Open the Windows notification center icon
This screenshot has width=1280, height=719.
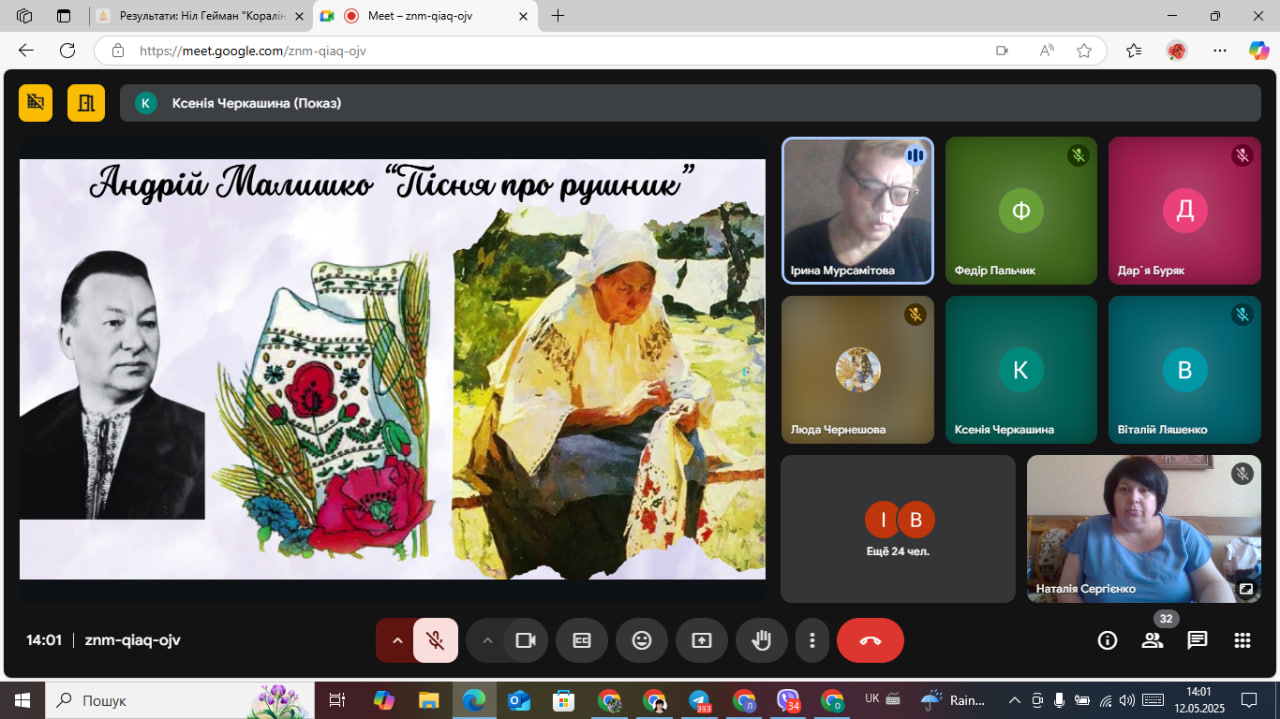tap(1249, 700)
